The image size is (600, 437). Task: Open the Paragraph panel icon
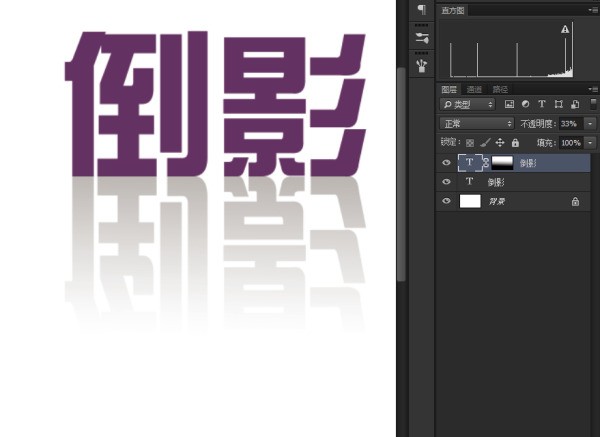(421, 9)
